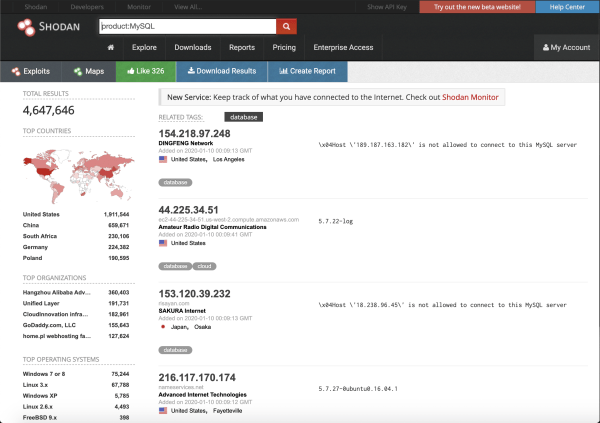Open the Reports page
The width and height of the screenshot is (600, 423).
tap(242, 47)
